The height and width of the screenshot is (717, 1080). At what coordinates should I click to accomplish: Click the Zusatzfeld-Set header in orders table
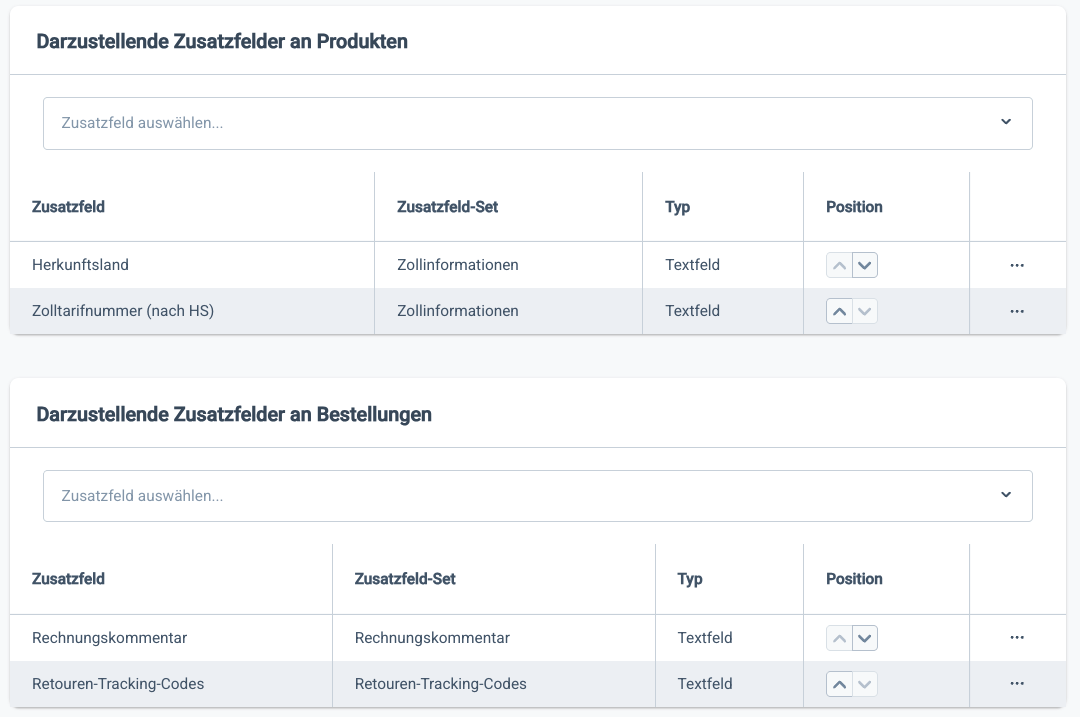405,579
